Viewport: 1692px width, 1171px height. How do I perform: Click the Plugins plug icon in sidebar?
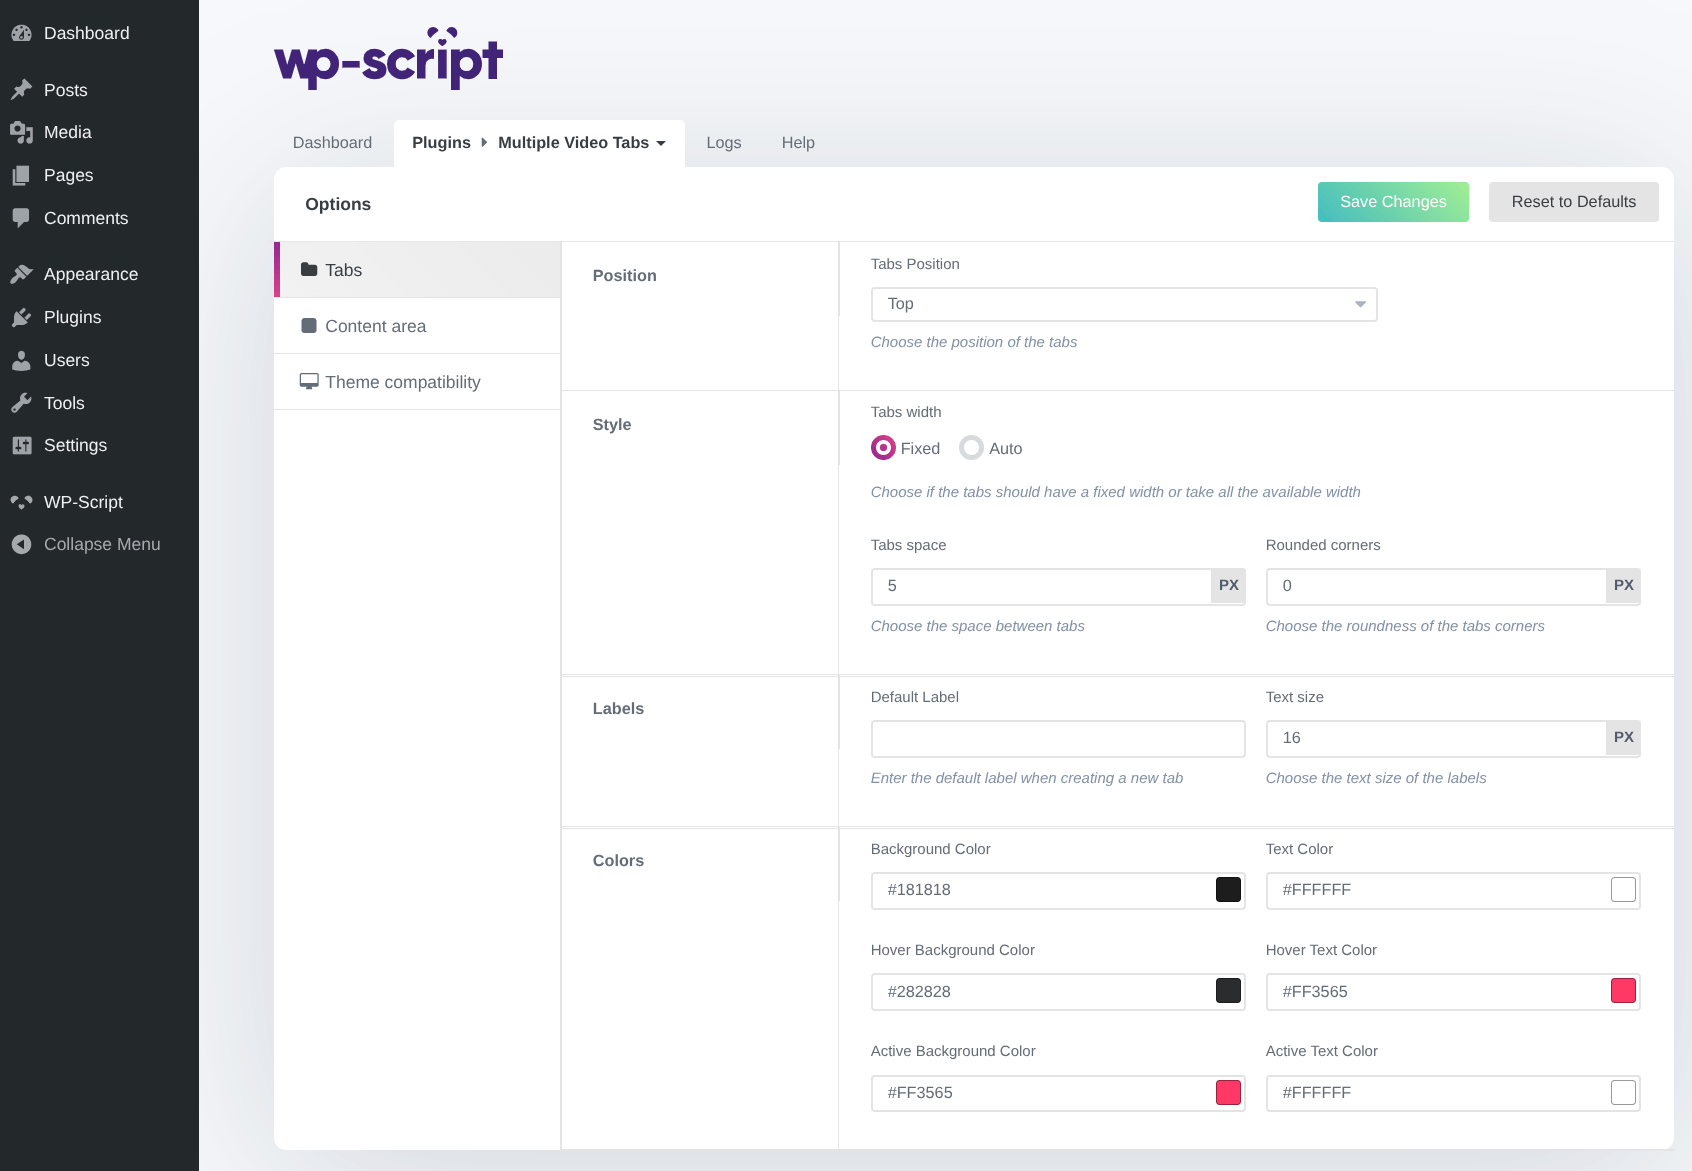click(x=21, y=317)
